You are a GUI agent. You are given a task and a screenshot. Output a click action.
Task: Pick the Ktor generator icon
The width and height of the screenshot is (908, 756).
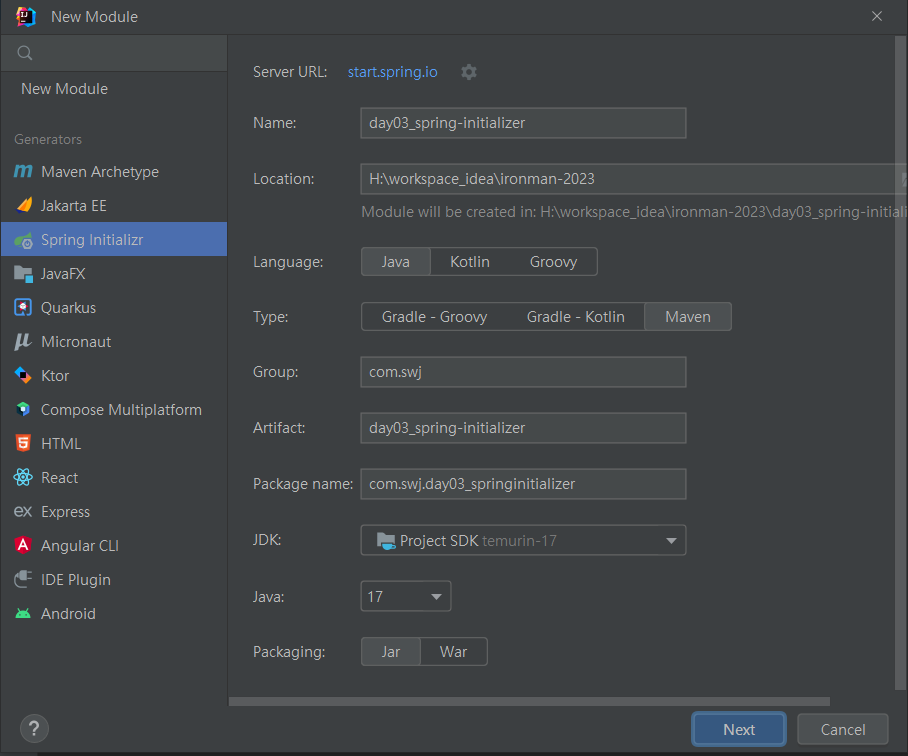pyautogui.click(x=23, y=375)
